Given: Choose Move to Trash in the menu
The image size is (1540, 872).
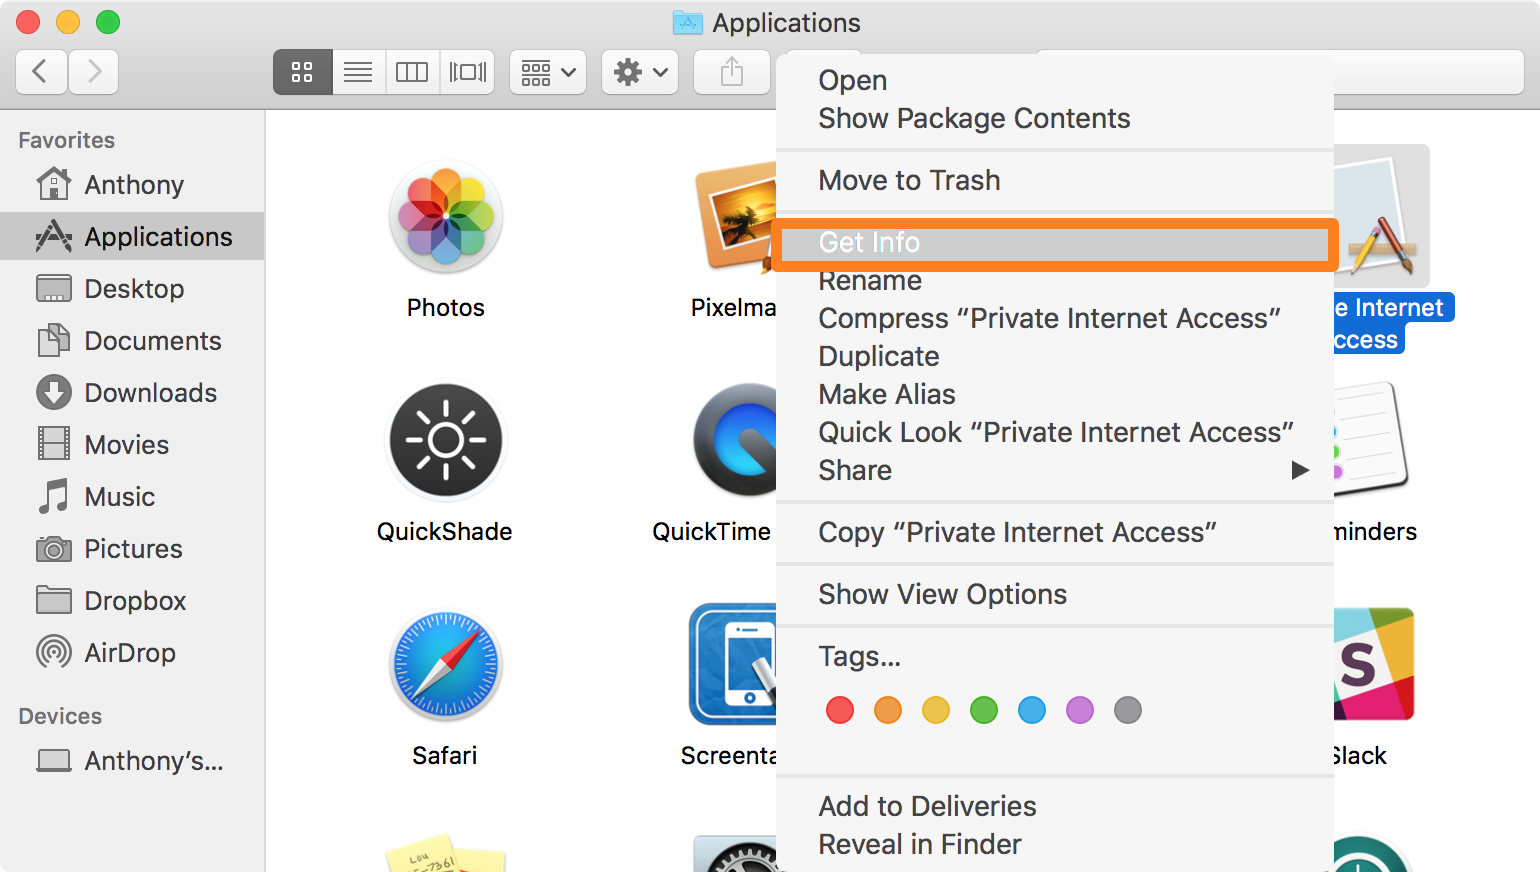Looking at the screenshot, I should [908, 180].
